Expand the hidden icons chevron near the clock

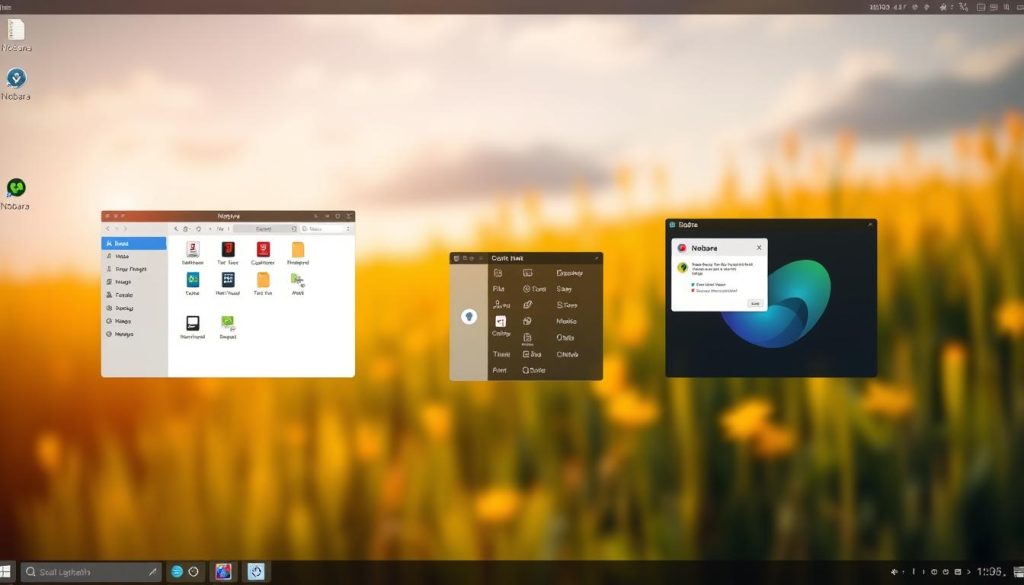[x=969, y=572]
